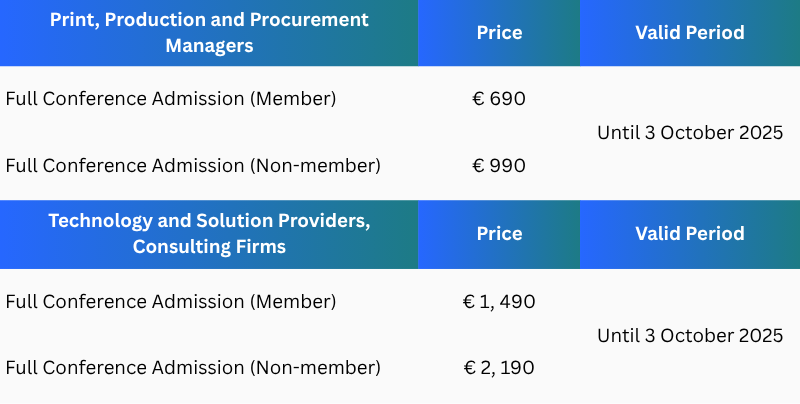Select the Price header in the Managers section
Screen dimensions: 800x404
[499, 33]
